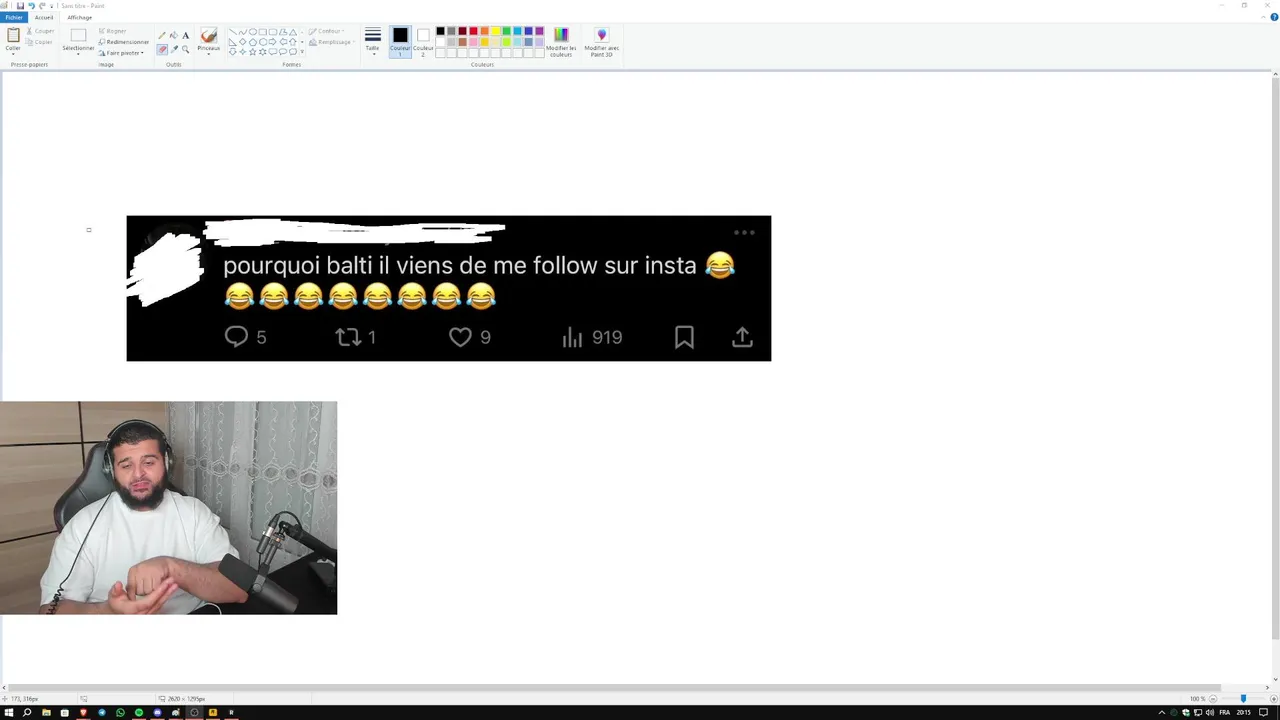Click the Undo arrow in title bar
The width and height of the screenshot is (1280, 720).
coord(31,5)
